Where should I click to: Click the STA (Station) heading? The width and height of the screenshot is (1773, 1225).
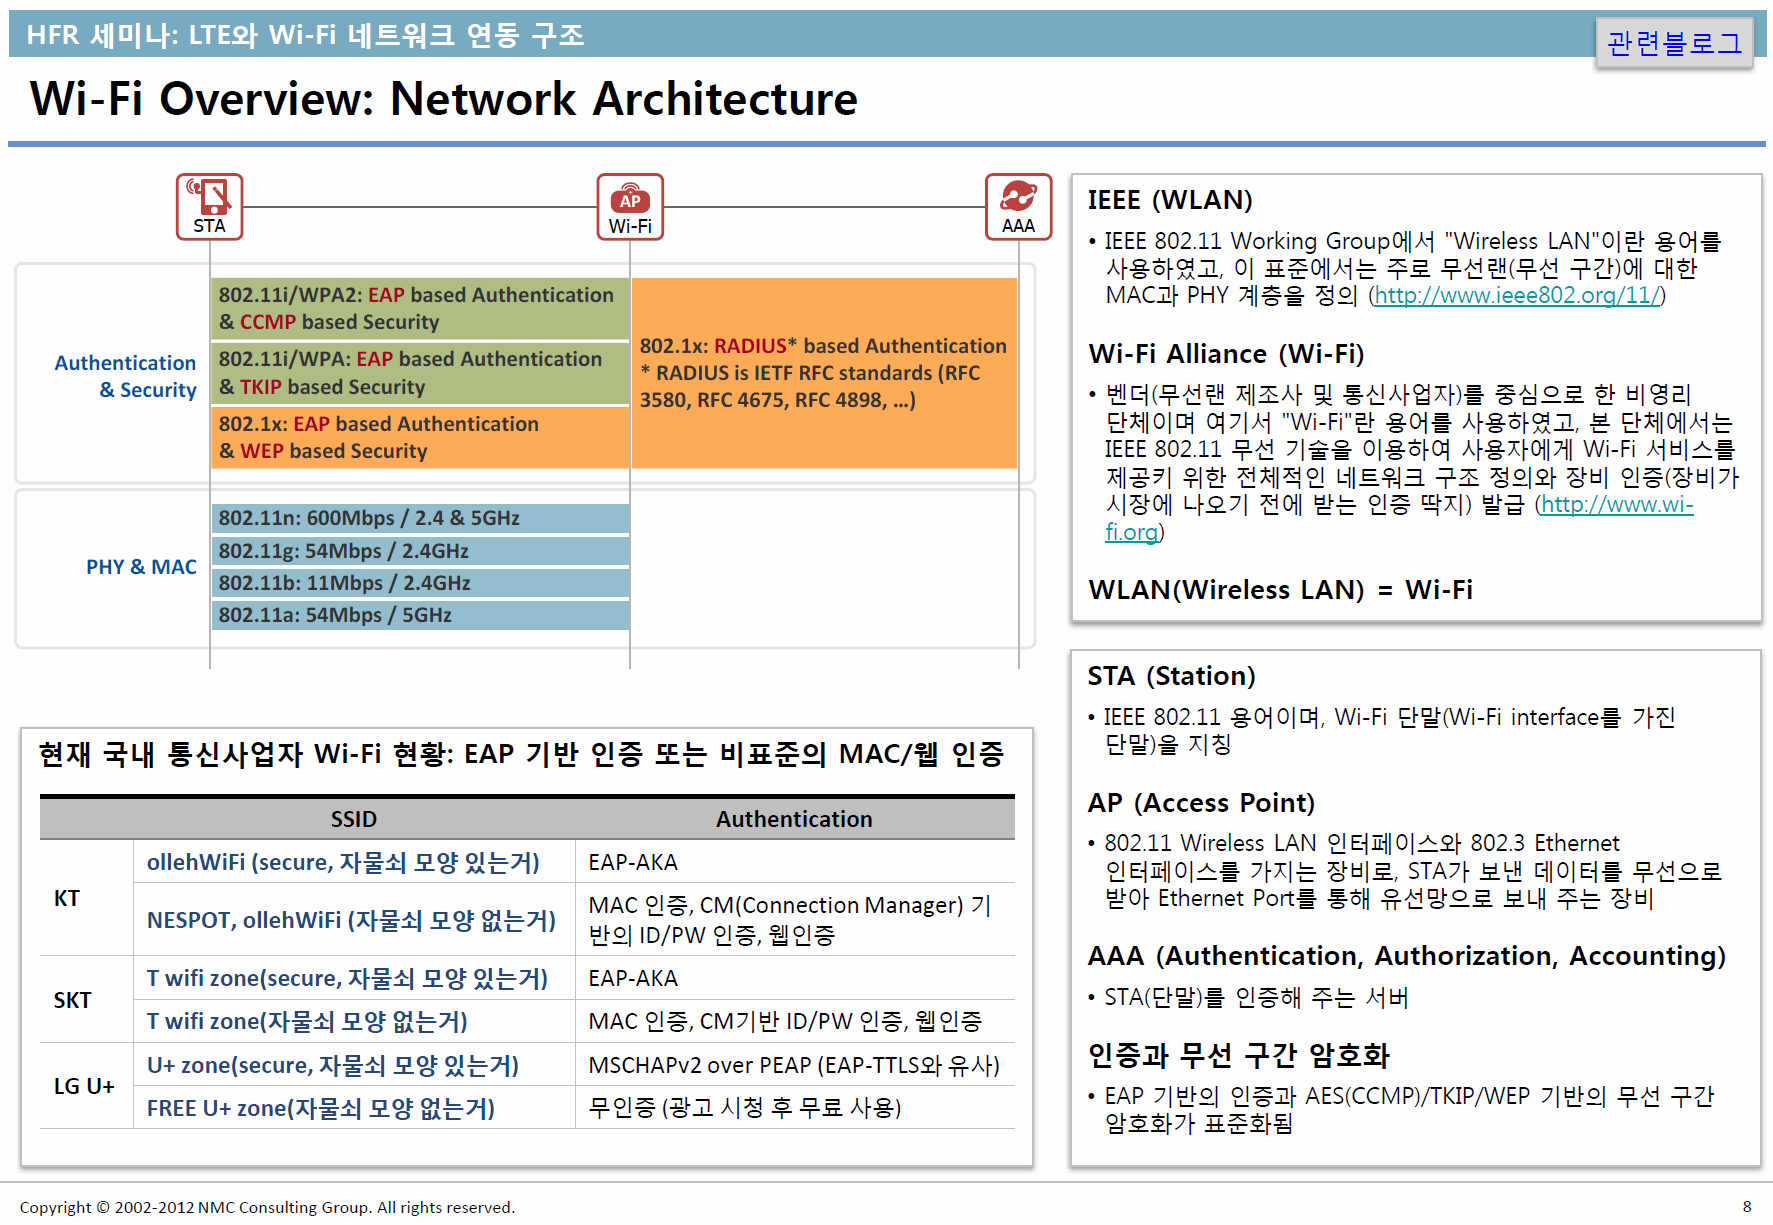1171,676
